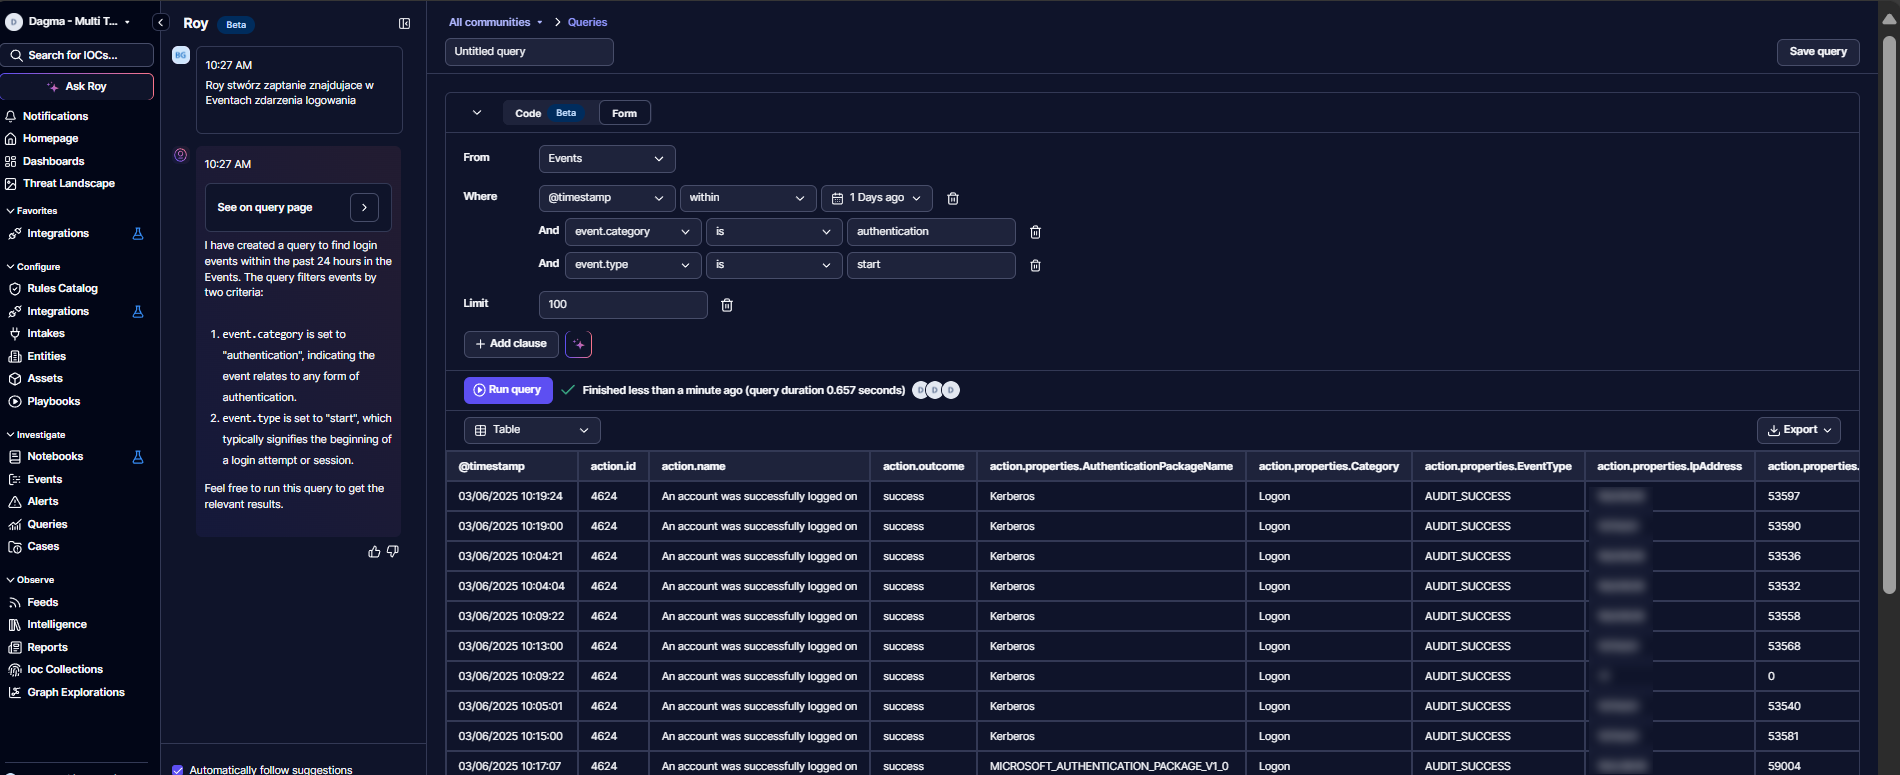Collapse left navigation with arrow icon
The width and height of the screenshot is (1900, 775).
click(x=160, y=22)
